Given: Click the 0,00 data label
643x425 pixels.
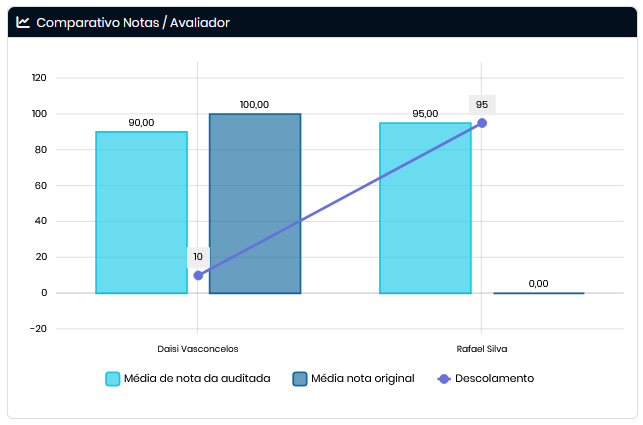Looking at the screenshot, I should click(539, 284).
